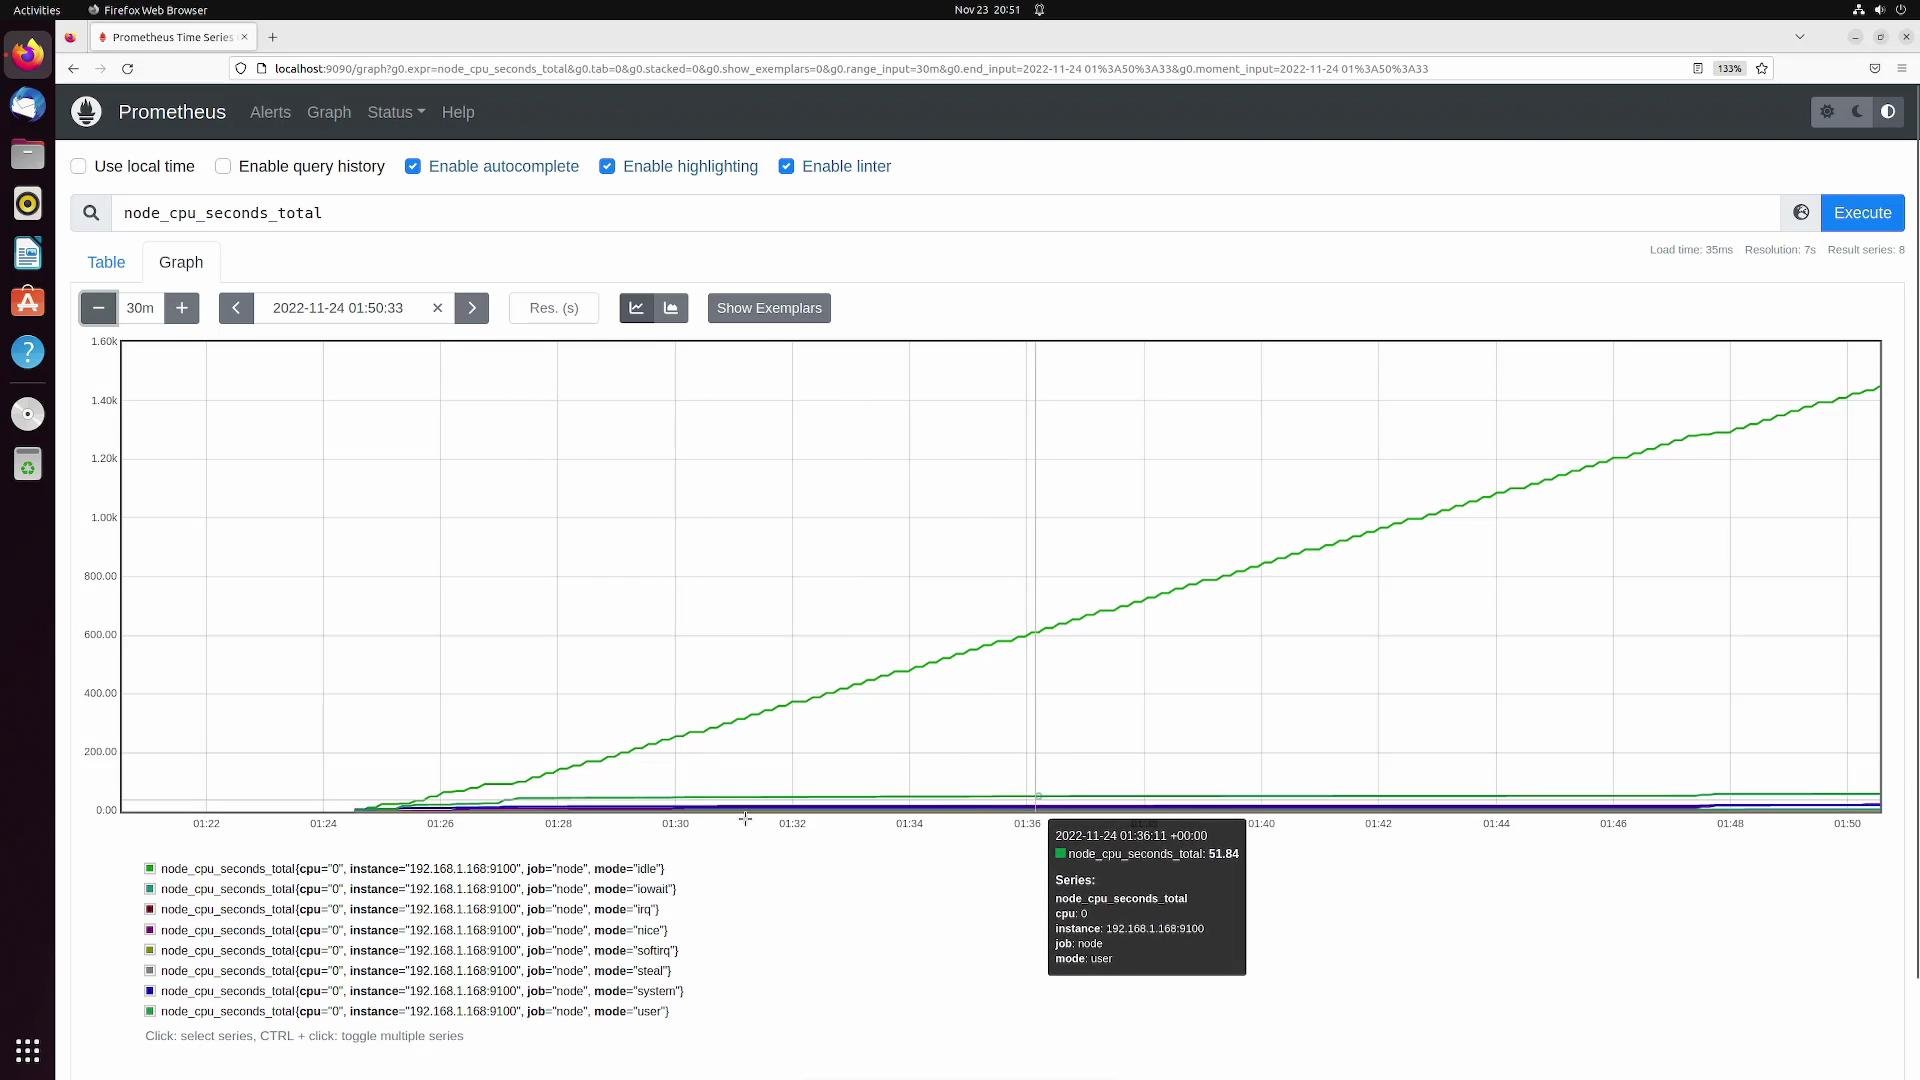Screen dimensions: 1920x1080
Task: Select the light theme gear-sun icon
Action: pyautogui.click(x=1827, y=112)
